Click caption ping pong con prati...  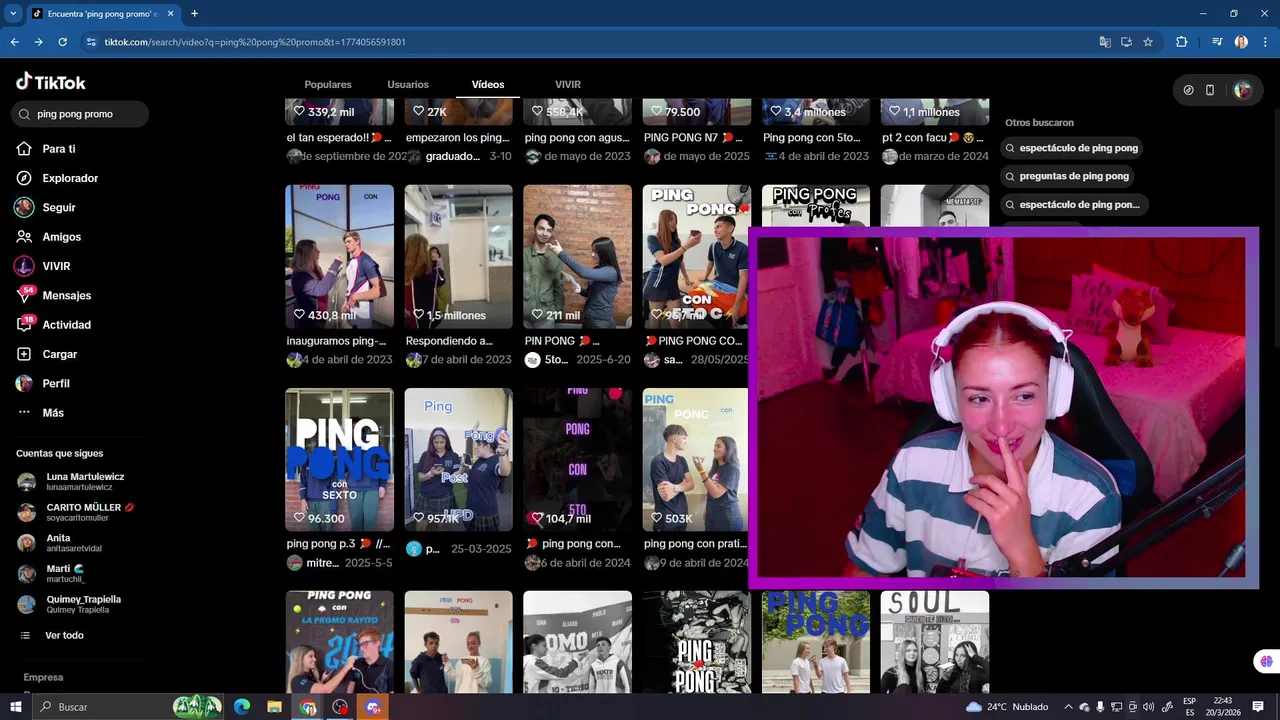click(694, 544)
